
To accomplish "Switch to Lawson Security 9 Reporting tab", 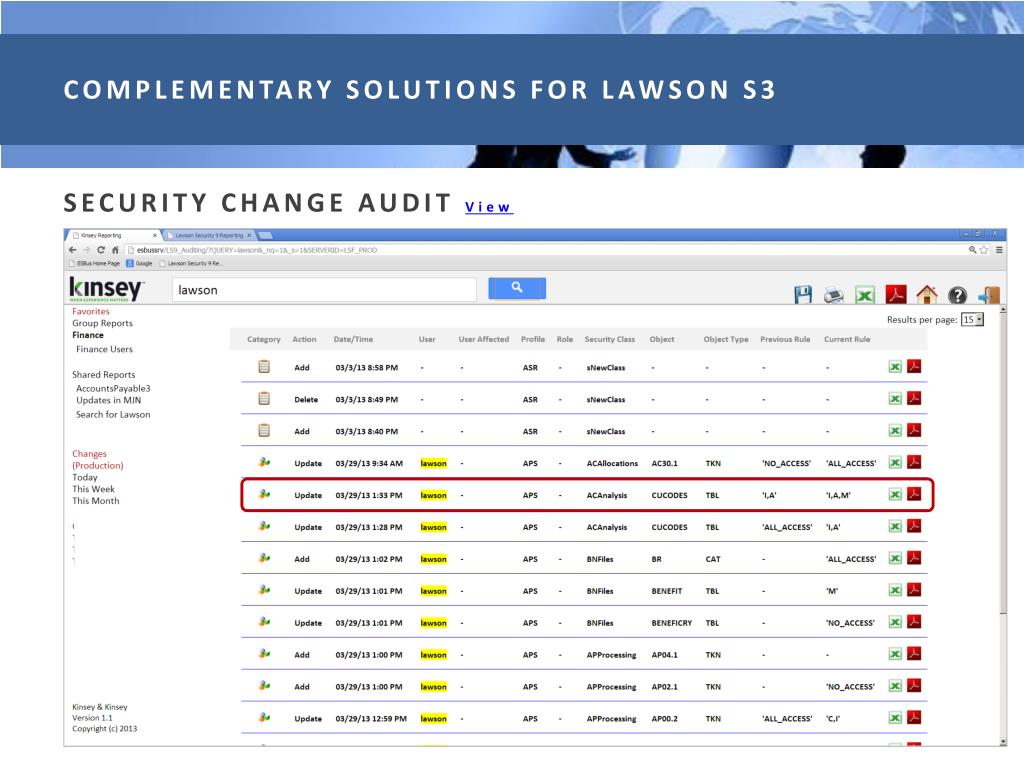I will click(x=209, y=235).
